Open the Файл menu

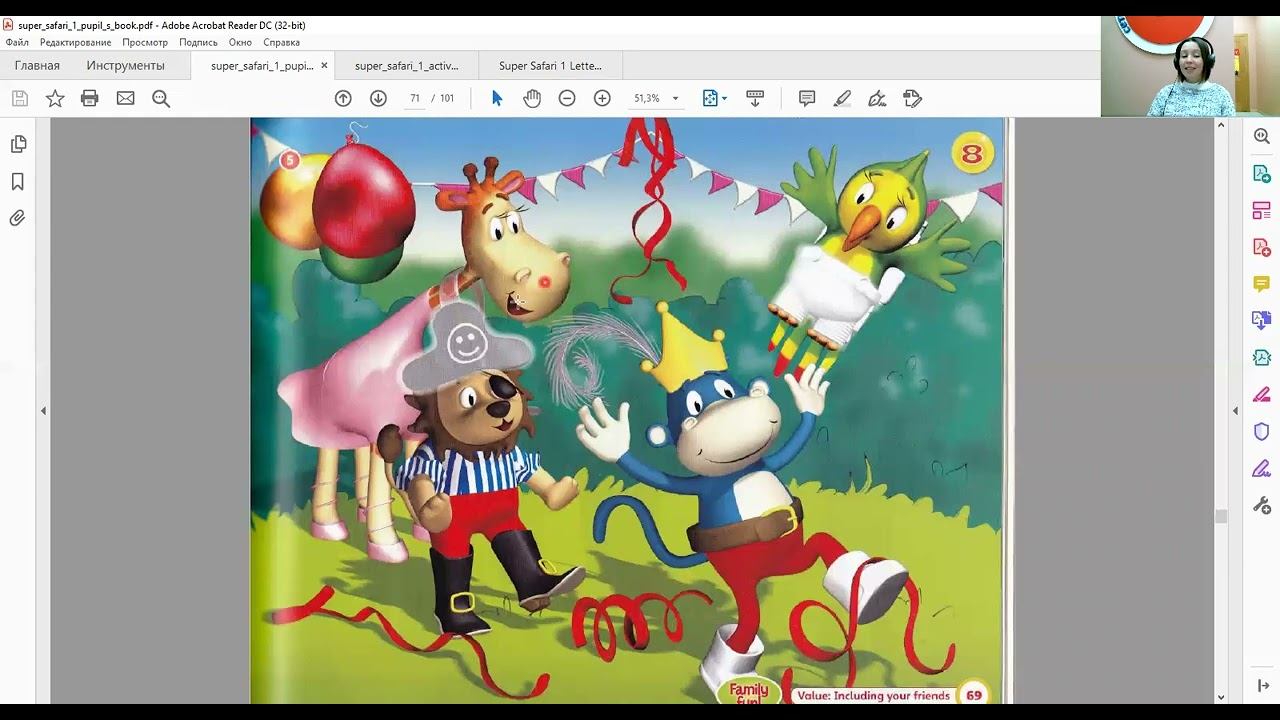coord(17,42)
